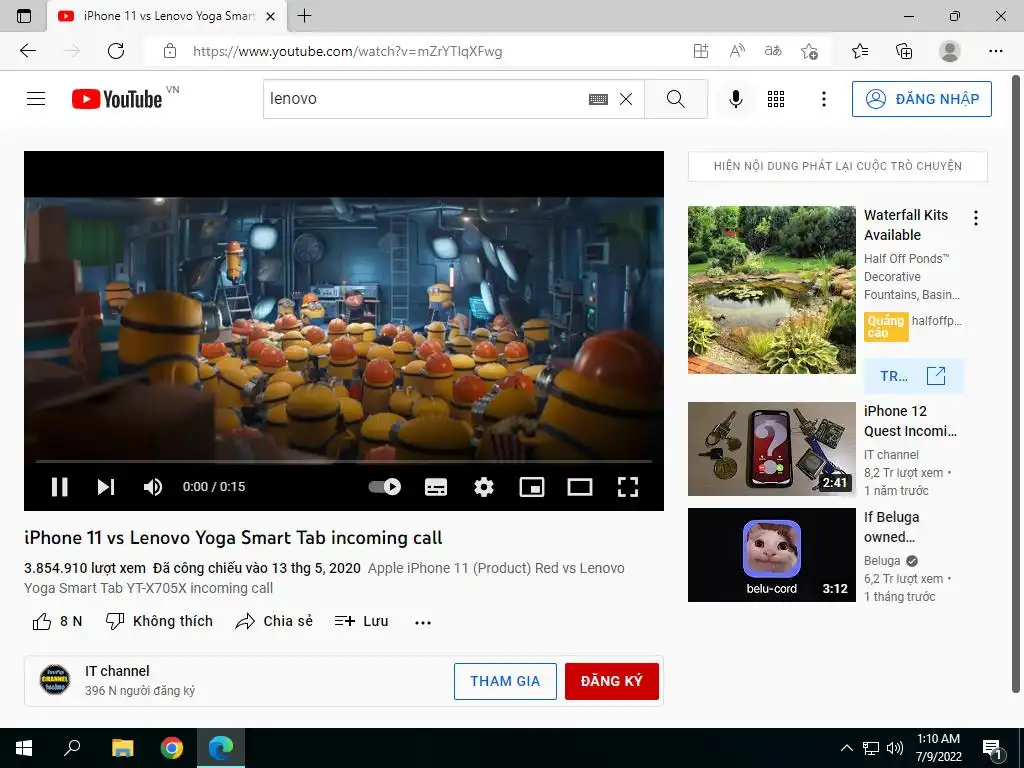The height and width of the screenshot is (768, 1024).
Task: Click the ĐĂNG NHẬP sign-in button
Action: [921, 99]
